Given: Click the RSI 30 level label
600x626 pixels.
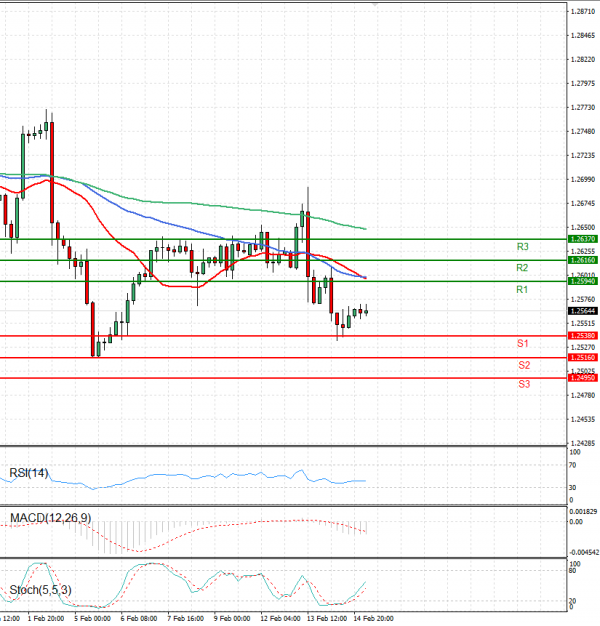Looking at the screenshot, I should click(572, 487).
